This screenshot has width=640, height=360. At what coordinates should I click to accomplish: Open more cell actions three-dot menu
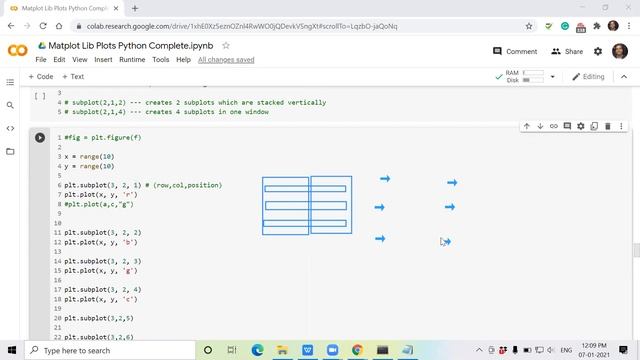pos(621,126)
